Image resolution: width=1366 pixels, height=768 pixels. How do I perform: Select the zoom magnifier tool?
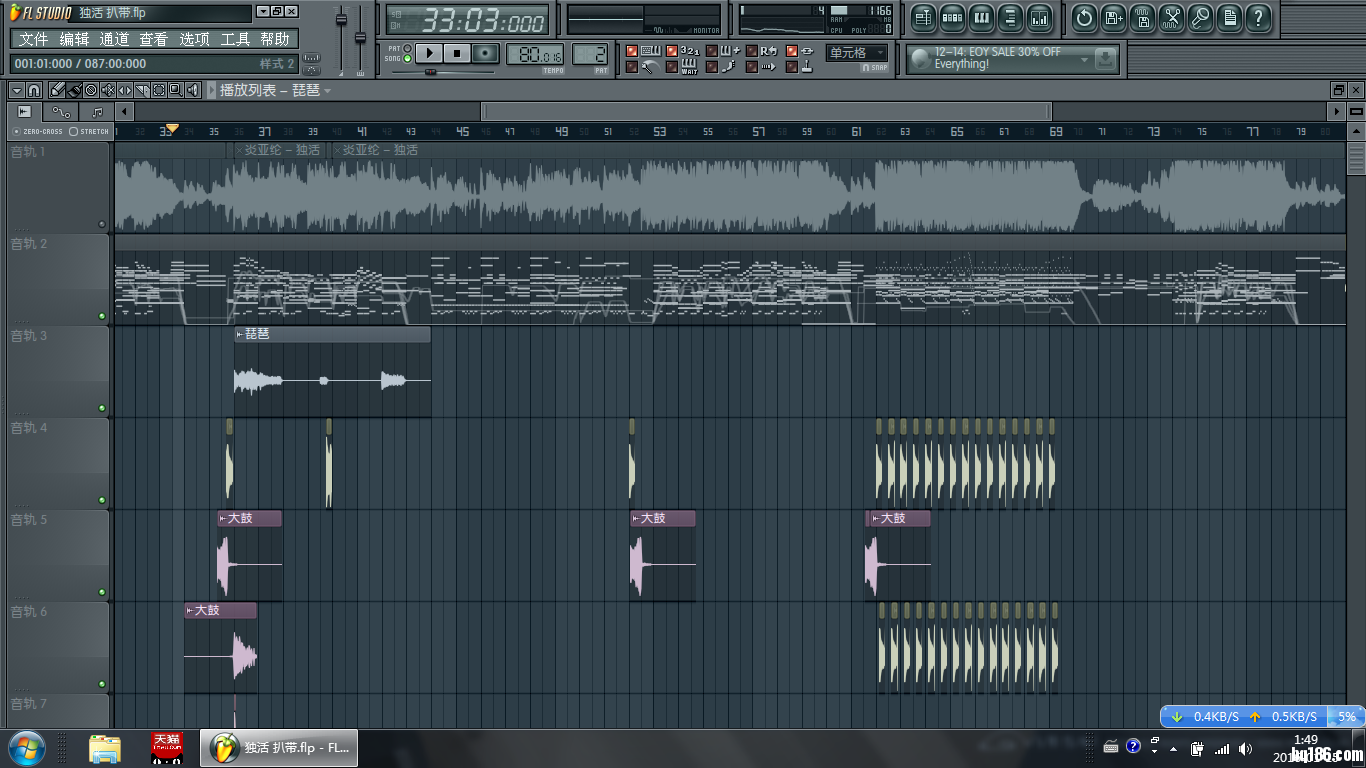pyautogui.click(x=176, y=90)
